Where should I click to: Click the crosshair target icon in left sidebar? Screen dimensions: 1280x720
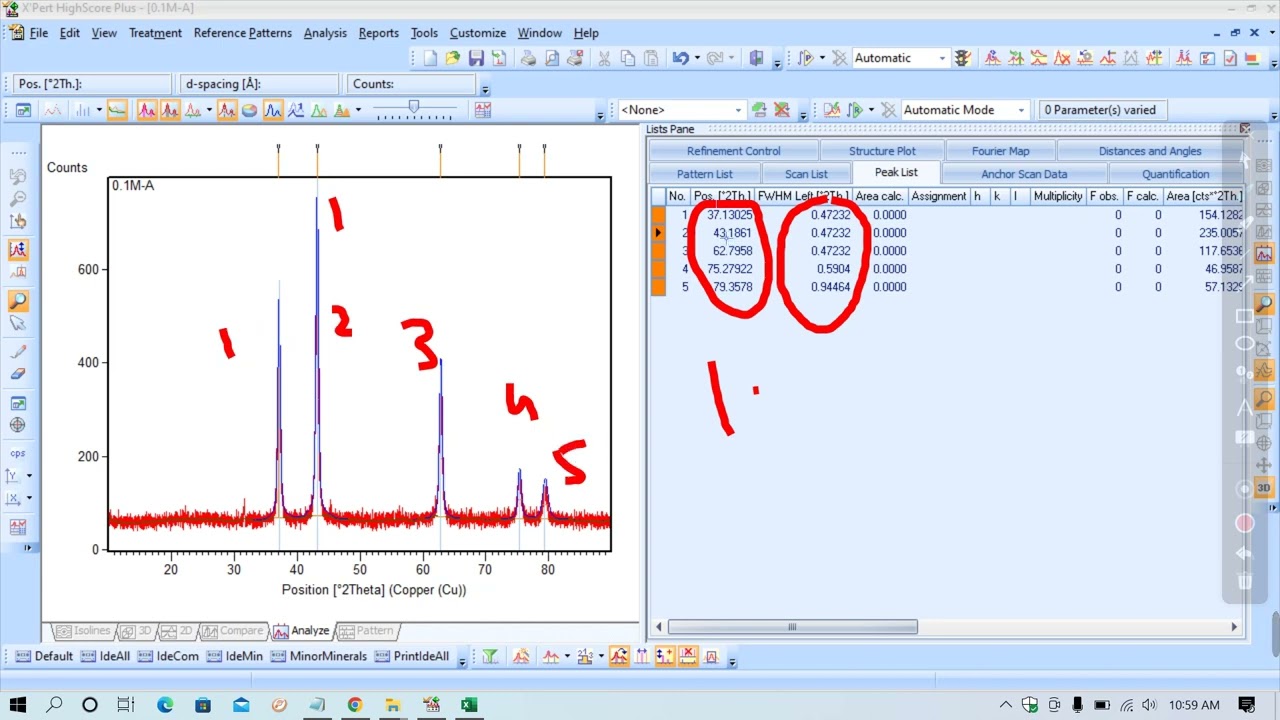[x=17, y=425]
